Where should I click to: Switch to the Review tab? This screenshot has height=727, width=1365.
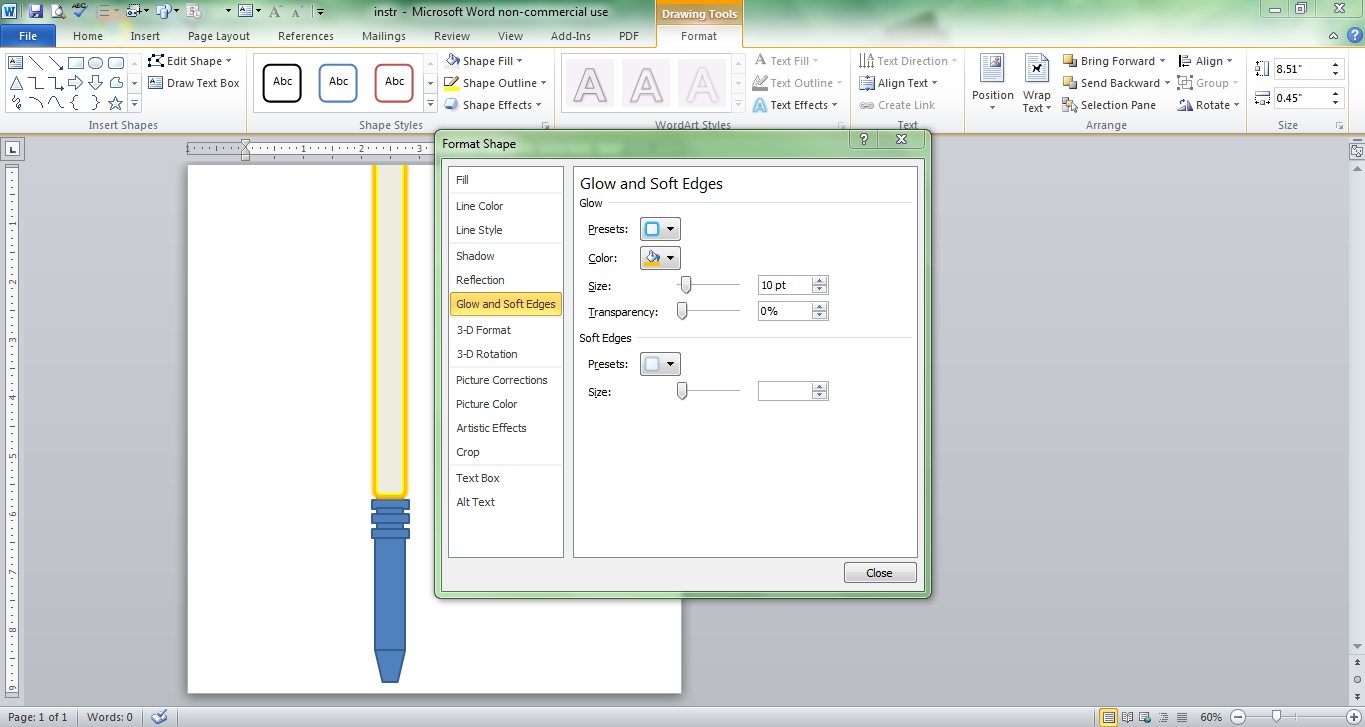[x=452, y=36]
